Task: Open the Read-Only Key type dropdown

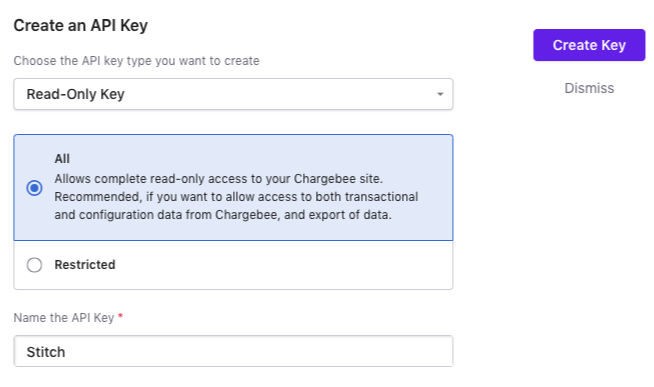Action: point(233,94)
